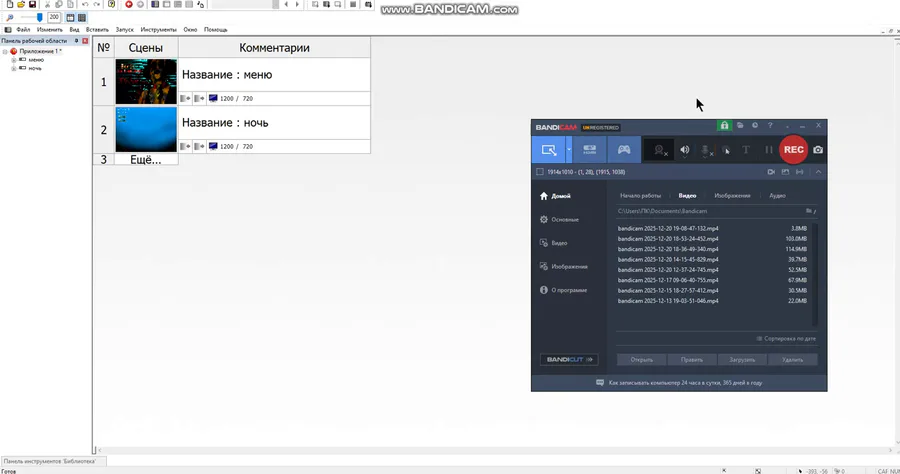Open the Вставить menu
The height and width of the screenshot is (474, 900).
(97, 29)
